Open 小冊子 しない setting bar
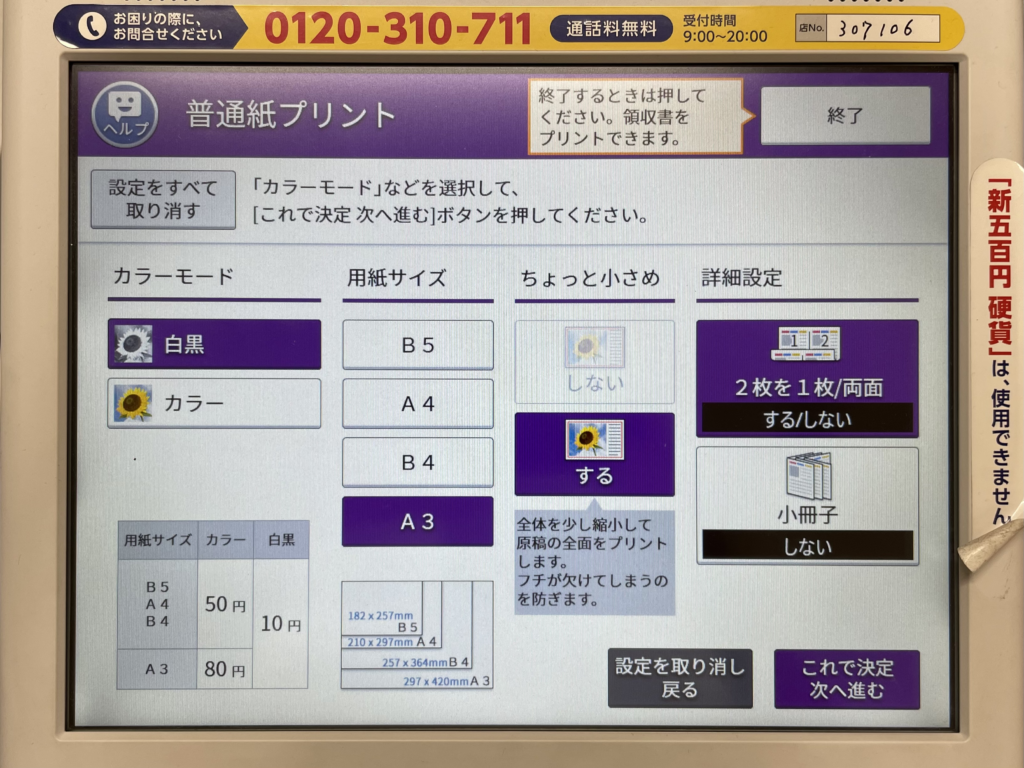 (807, 545)
